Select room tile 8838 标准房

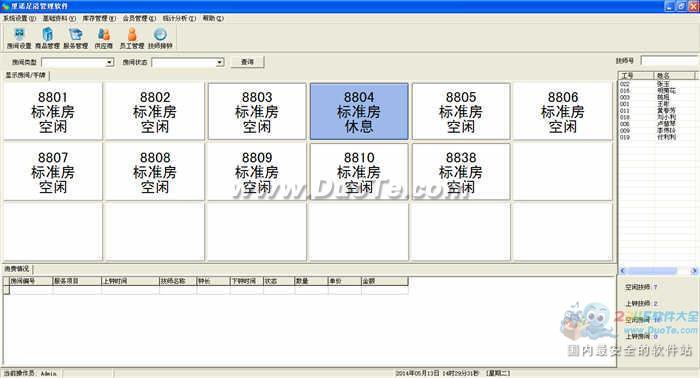[x=461, y=172]
